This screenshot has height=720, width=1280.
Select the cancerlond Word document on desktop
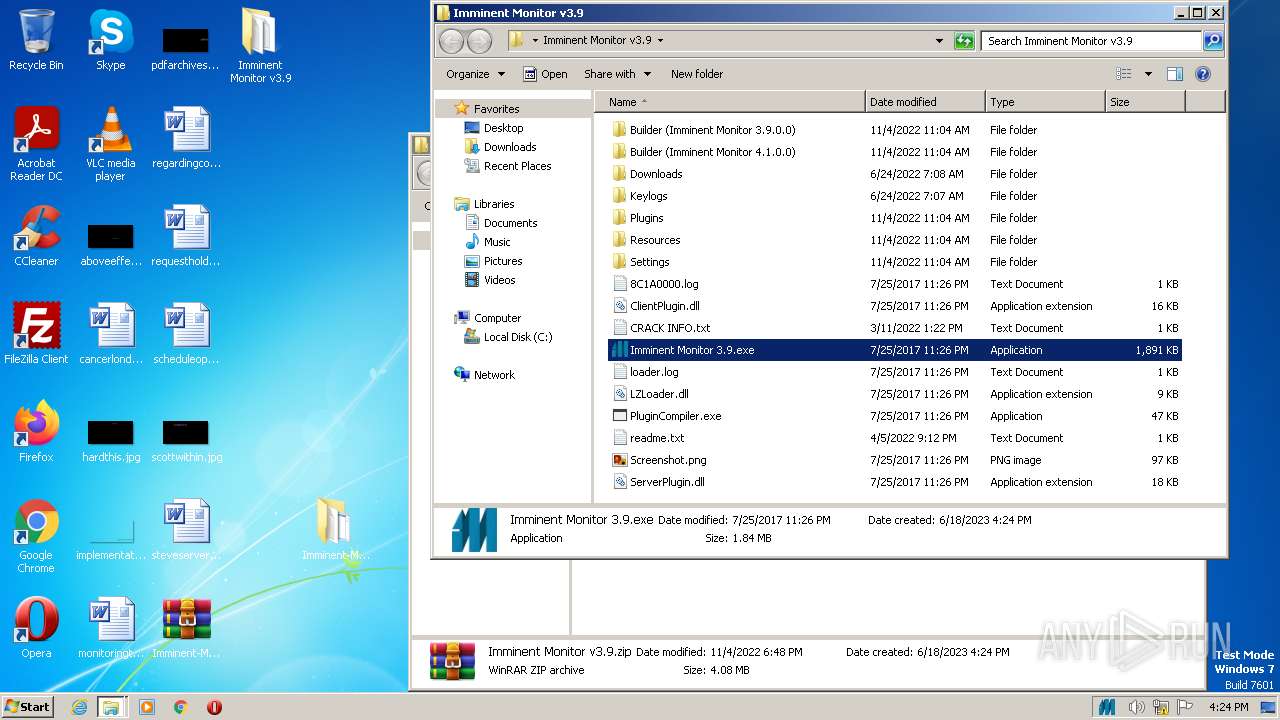tap(110, 334)
